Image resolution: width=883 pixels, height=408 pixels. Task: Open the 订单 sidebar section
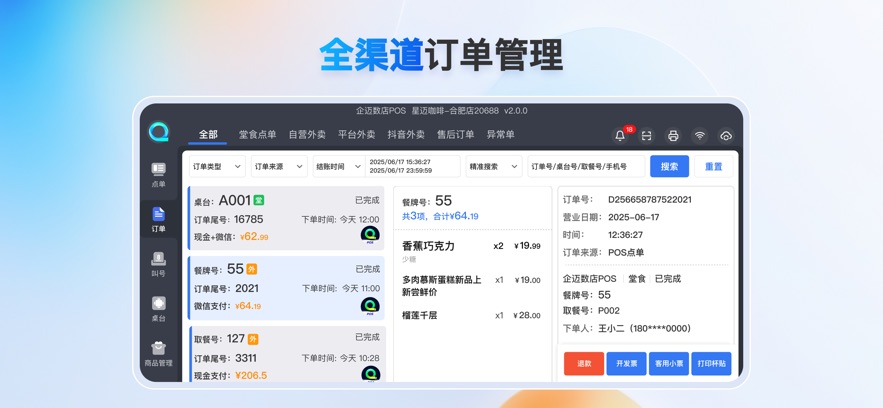coord(159,219)
